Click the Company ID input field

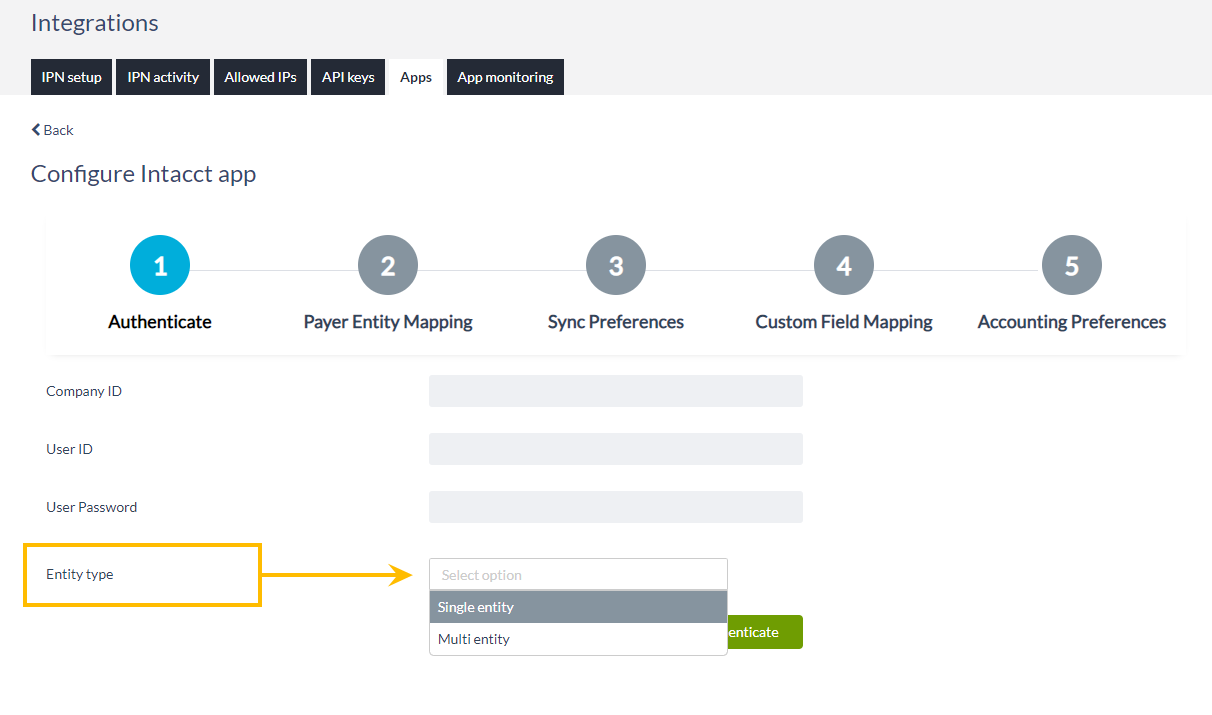coord(615,391)
